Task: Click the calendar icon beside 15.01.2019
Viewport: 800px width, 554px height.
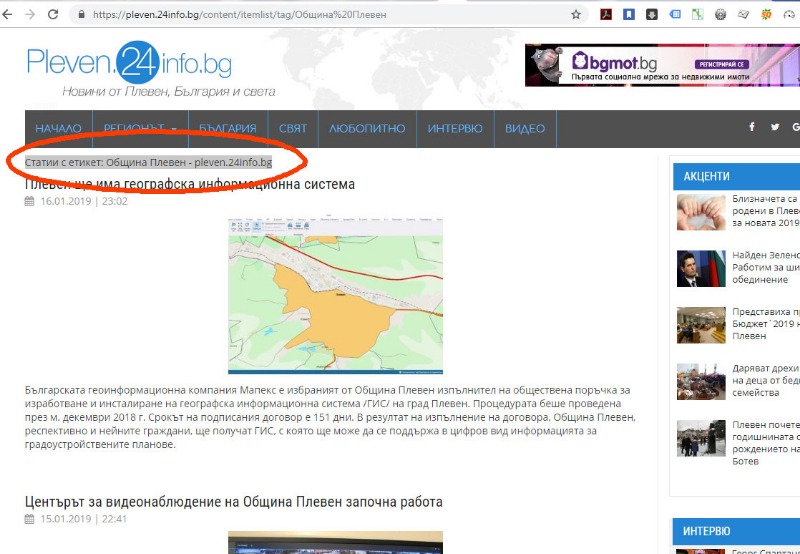Action: coord(30,519)
